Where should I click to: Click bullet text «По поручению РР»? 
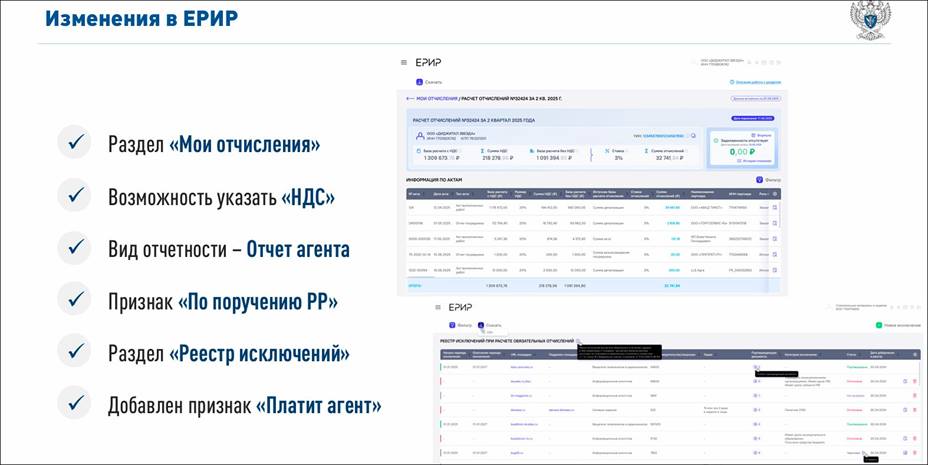click(x=257, y=302)
